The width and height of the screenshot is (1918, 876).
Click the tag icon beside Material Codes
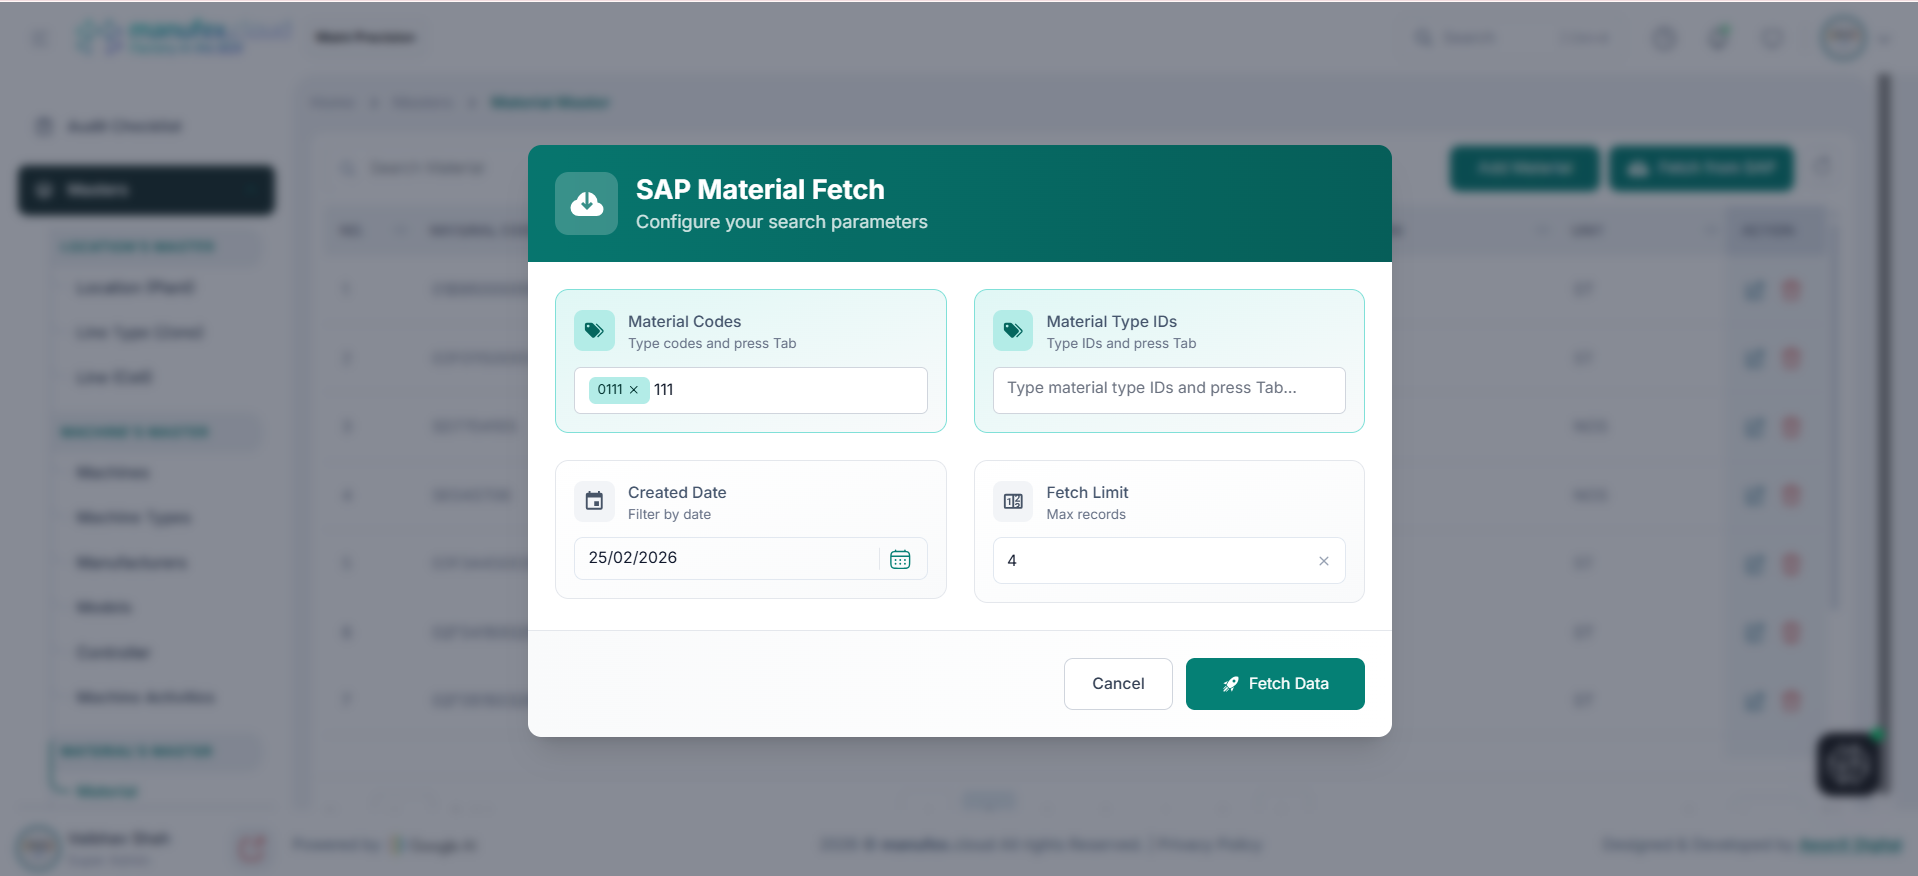tap(594, 330)
